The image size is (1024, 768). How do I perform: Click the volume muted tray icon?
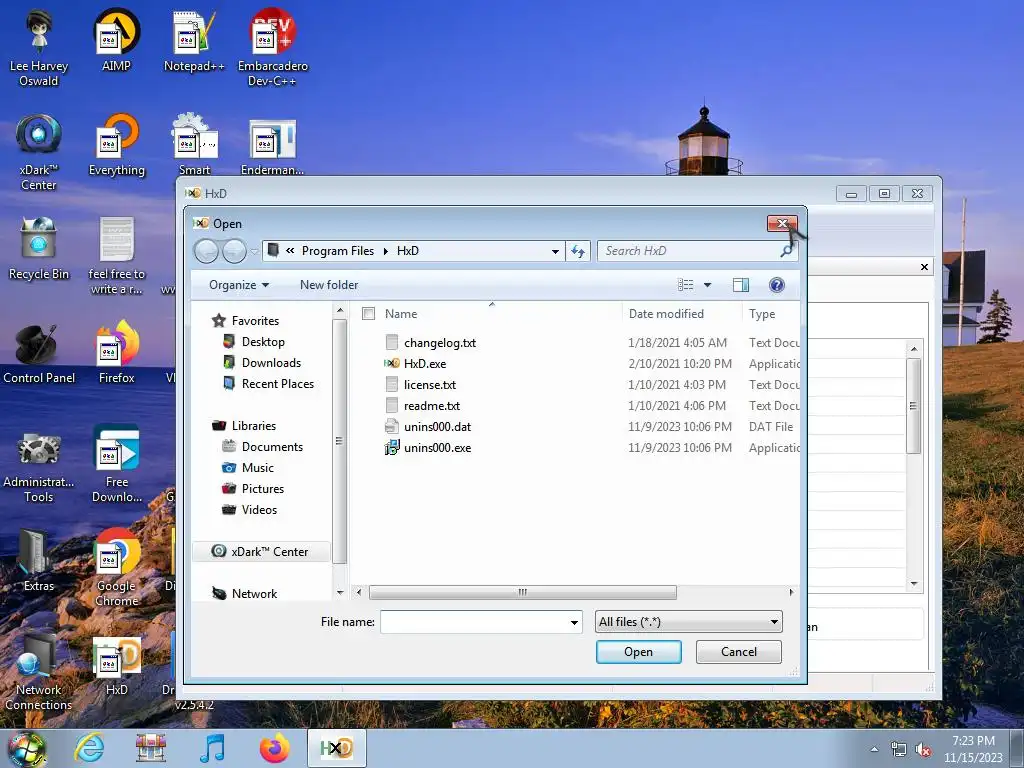923,750
